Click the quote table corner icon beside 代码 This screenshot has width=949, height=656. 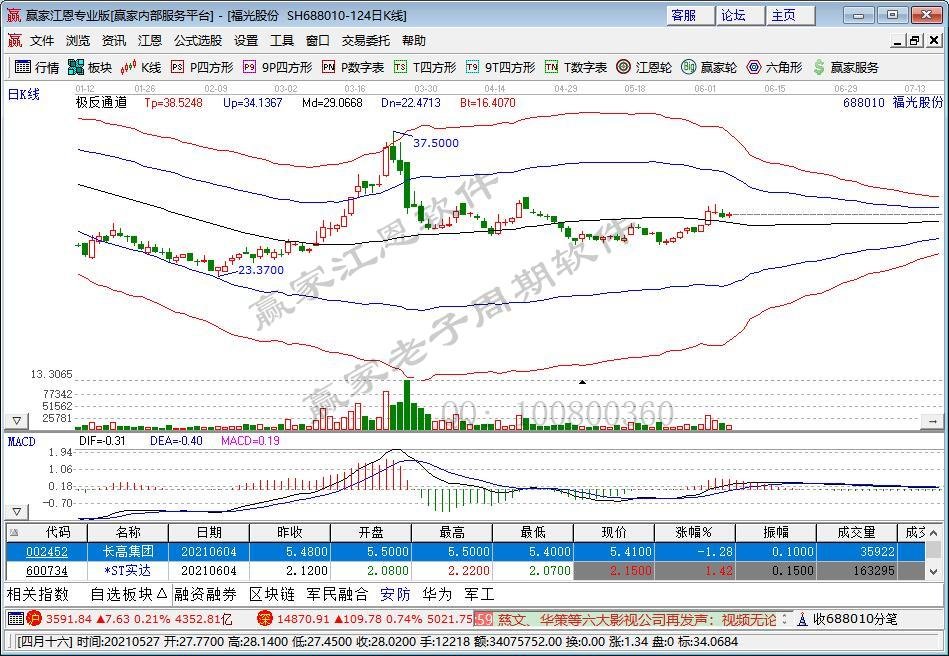tap(14, 533)
